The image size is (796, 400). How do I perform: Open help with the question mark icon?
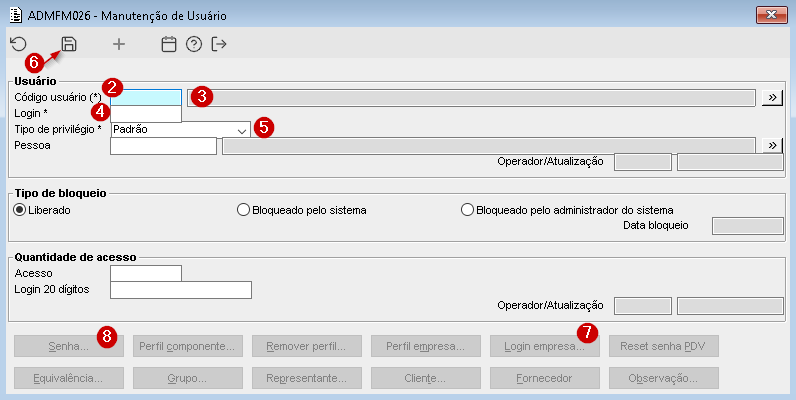tap(194, 45)
